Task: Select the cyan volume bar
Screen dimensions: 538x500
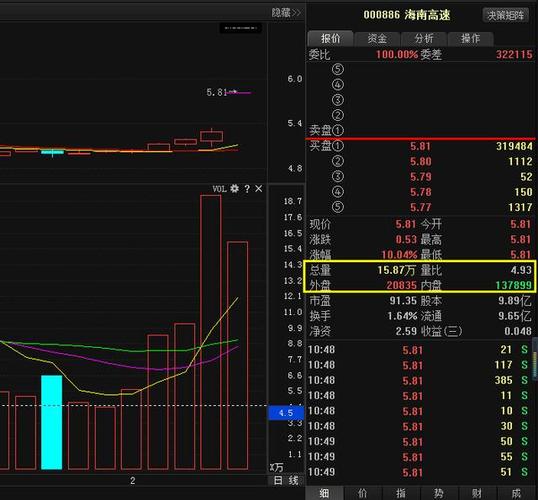Action: (52, 422)
